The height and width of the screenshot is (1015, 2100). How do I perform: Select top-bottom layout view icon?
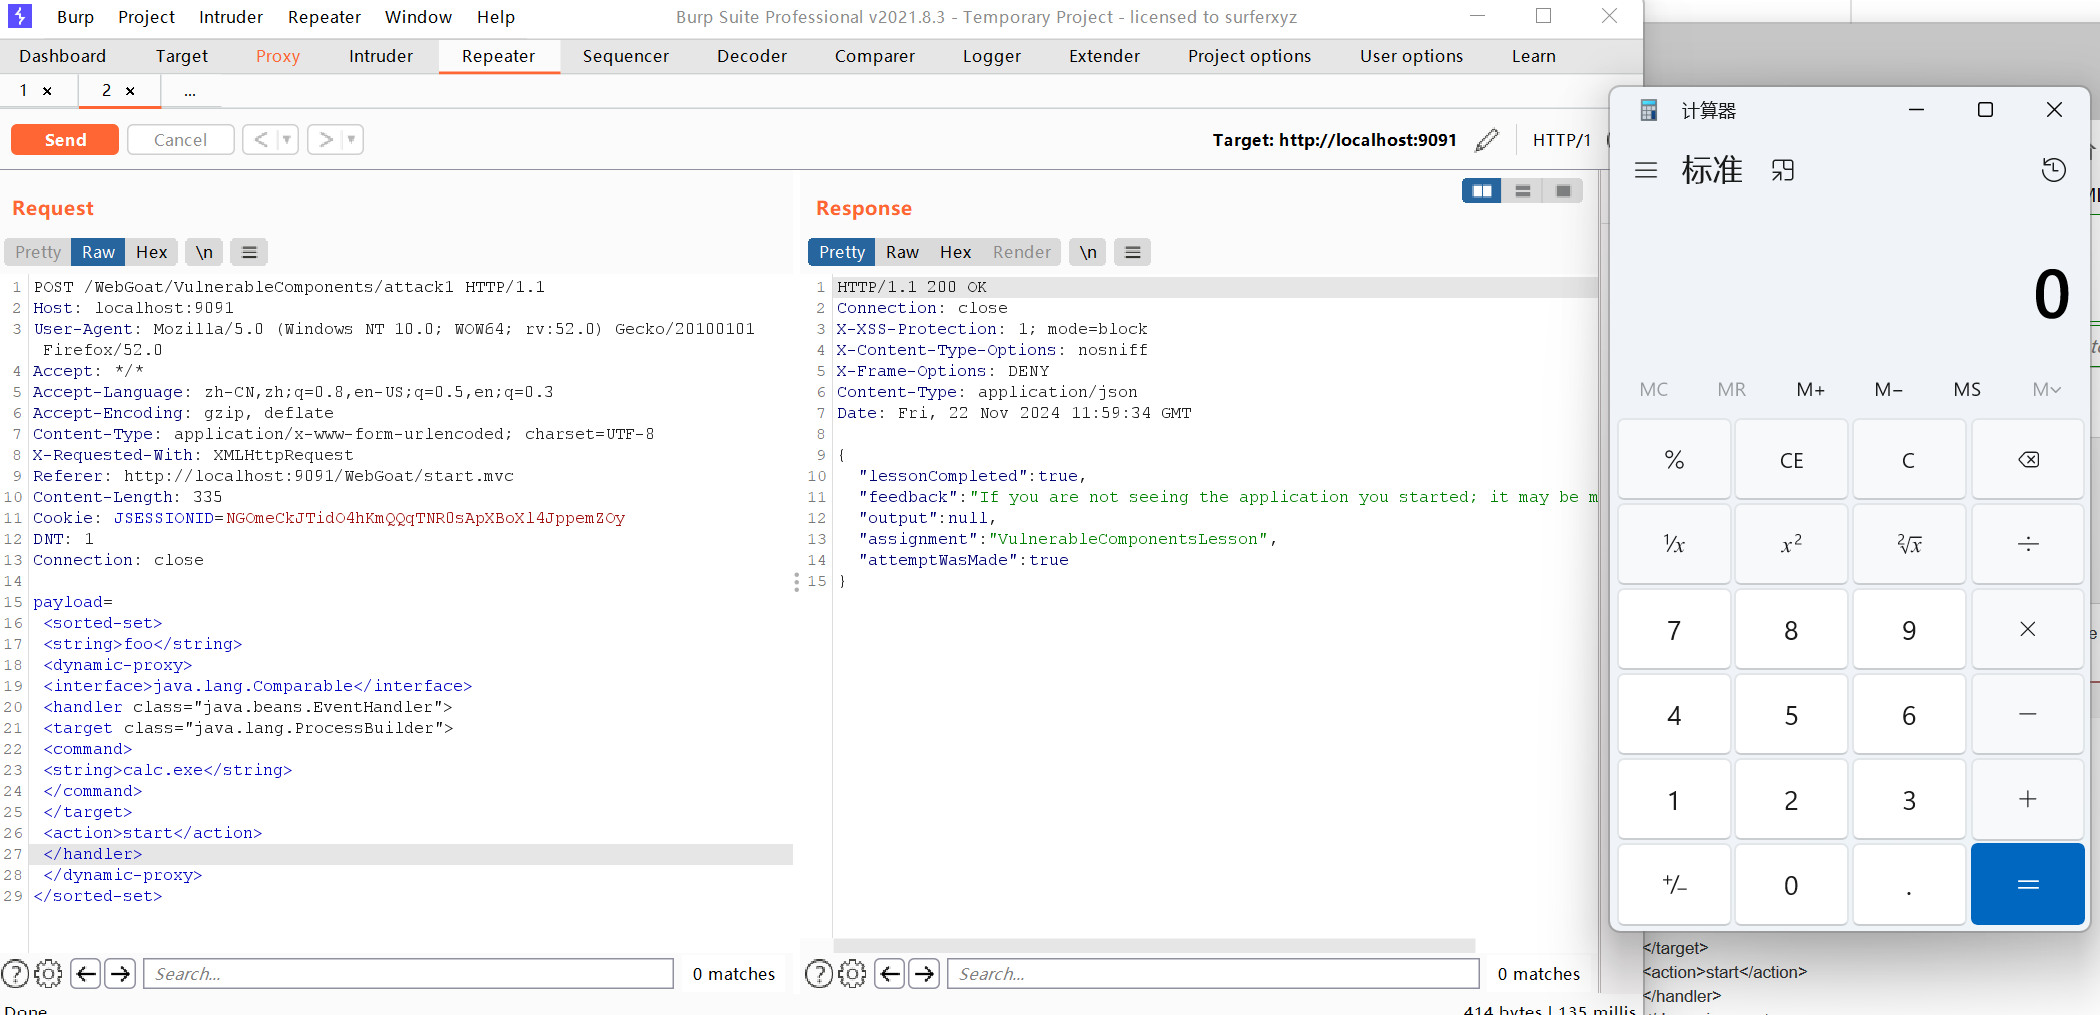point(1523,191)
